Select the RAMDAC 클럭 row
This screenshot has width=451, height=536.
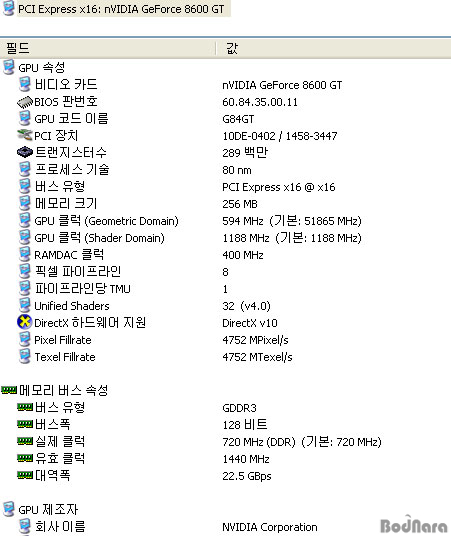[225, 255]
